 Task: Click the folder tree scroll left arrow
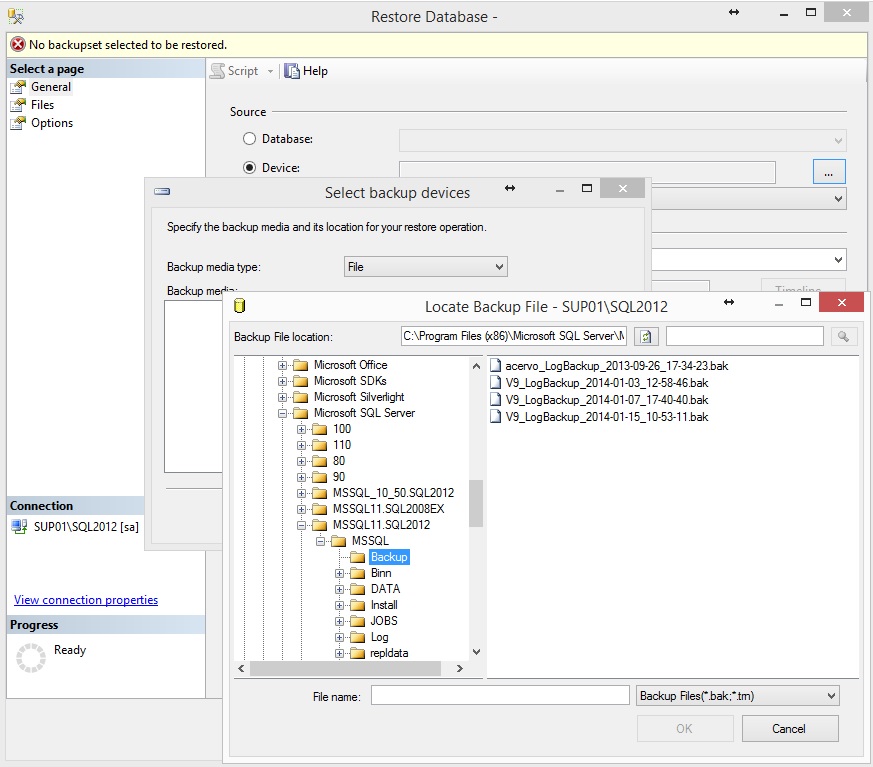(241, 668)
